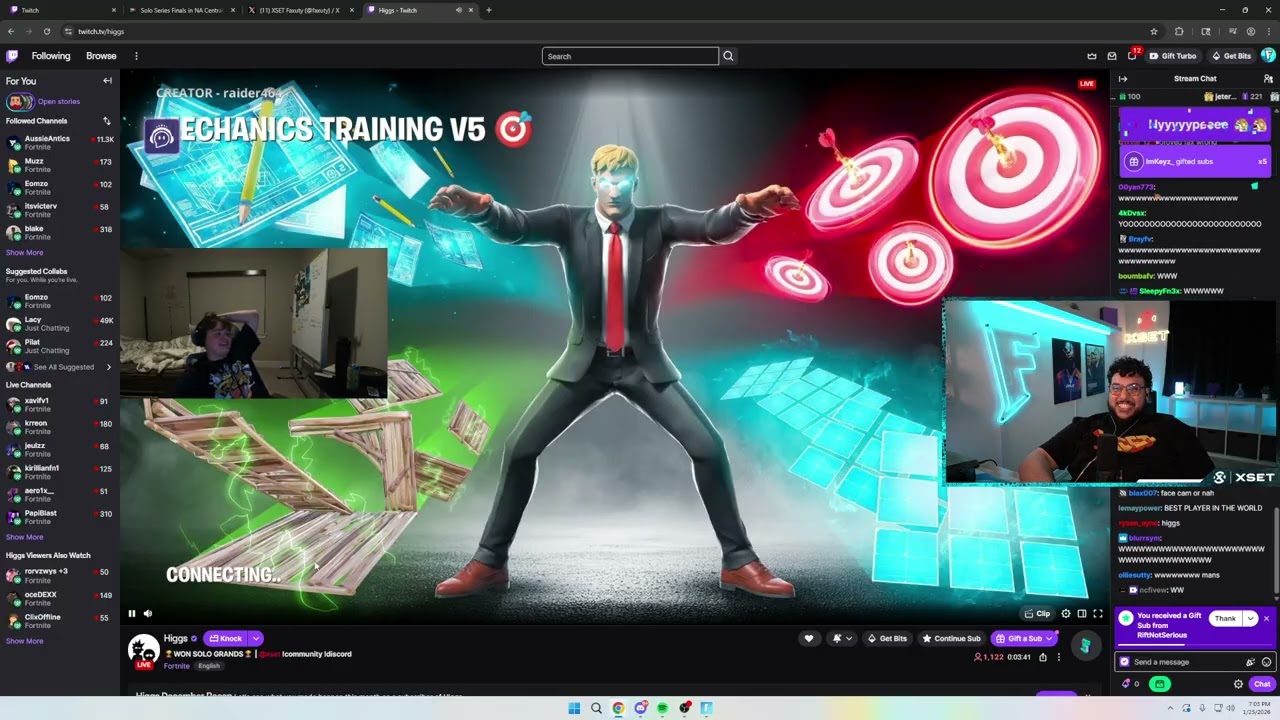Click the Gift Turbo button
This screenshot has width=1280, height=720.
[x=1173, y=56]
